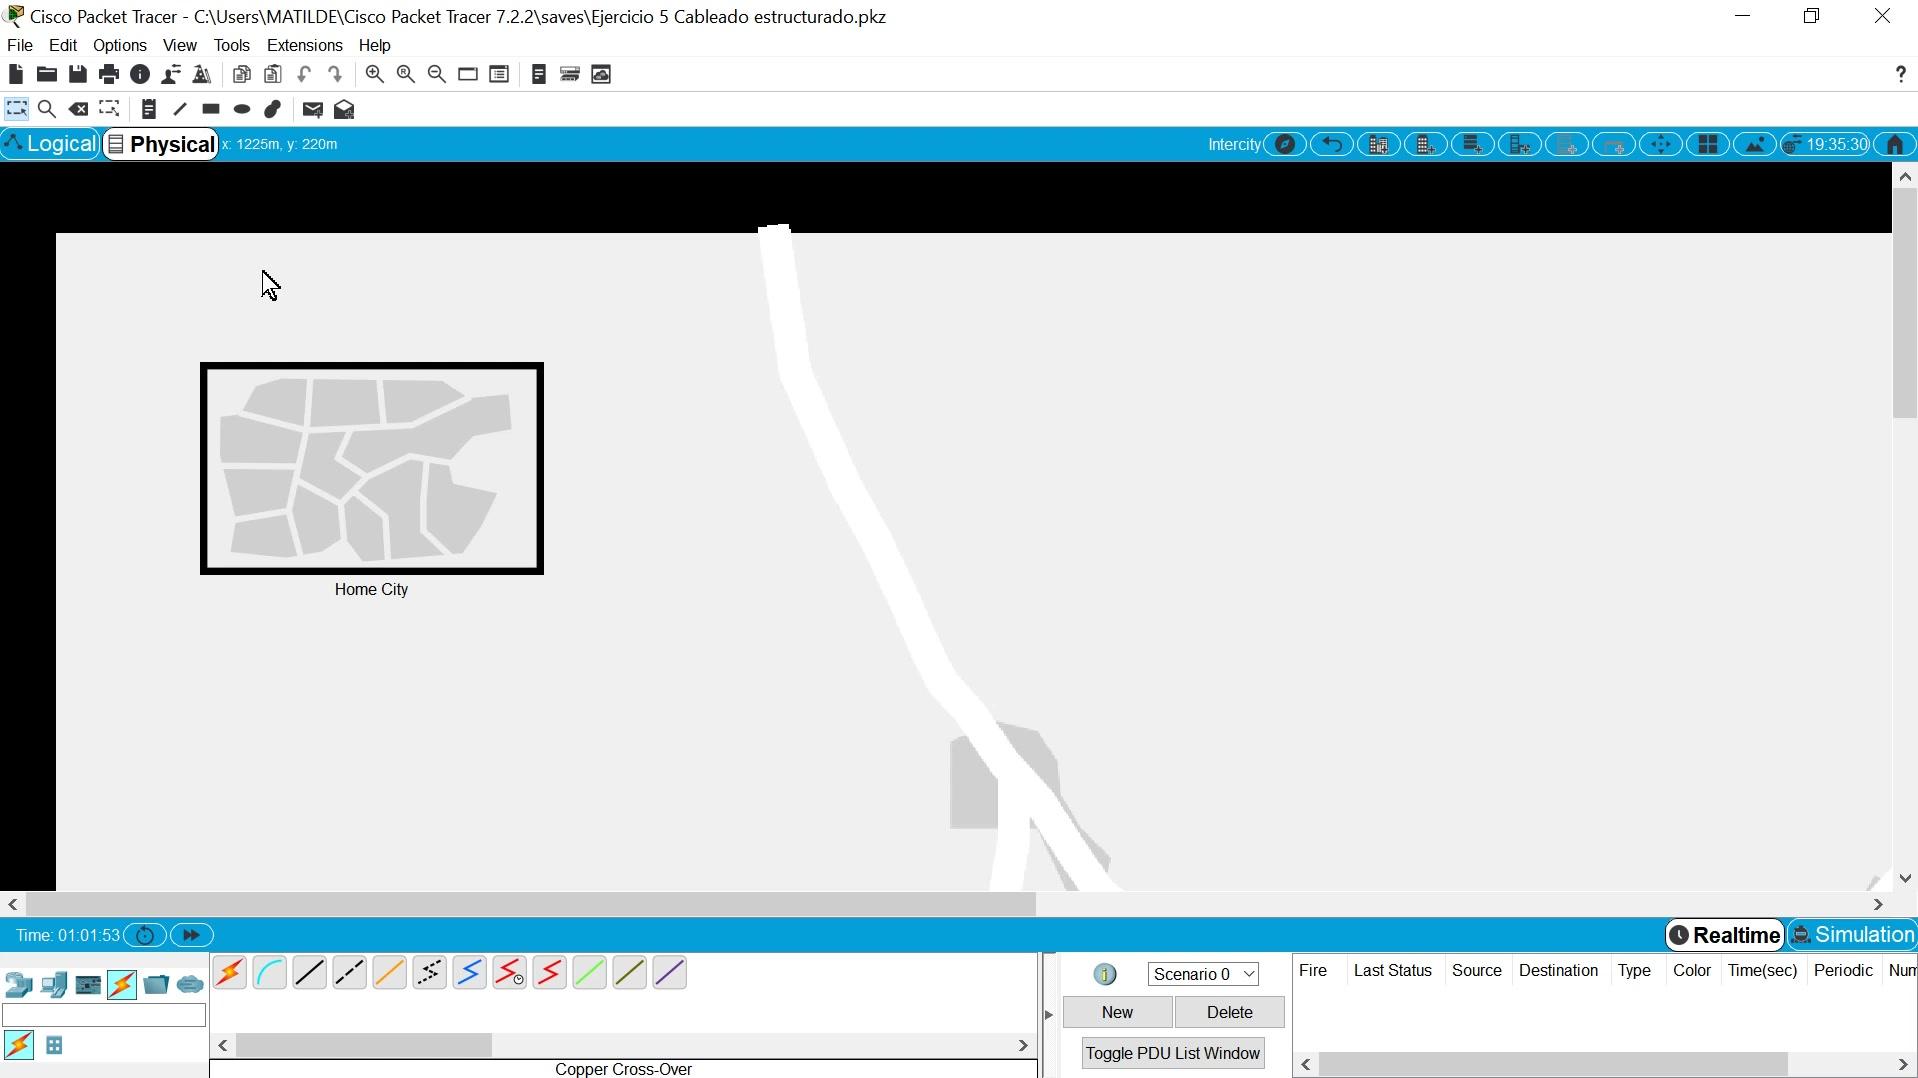This screenshot has height=1078, width=1918.
Task: Save the project with the floppy disk icon
Action: point(78,75)
